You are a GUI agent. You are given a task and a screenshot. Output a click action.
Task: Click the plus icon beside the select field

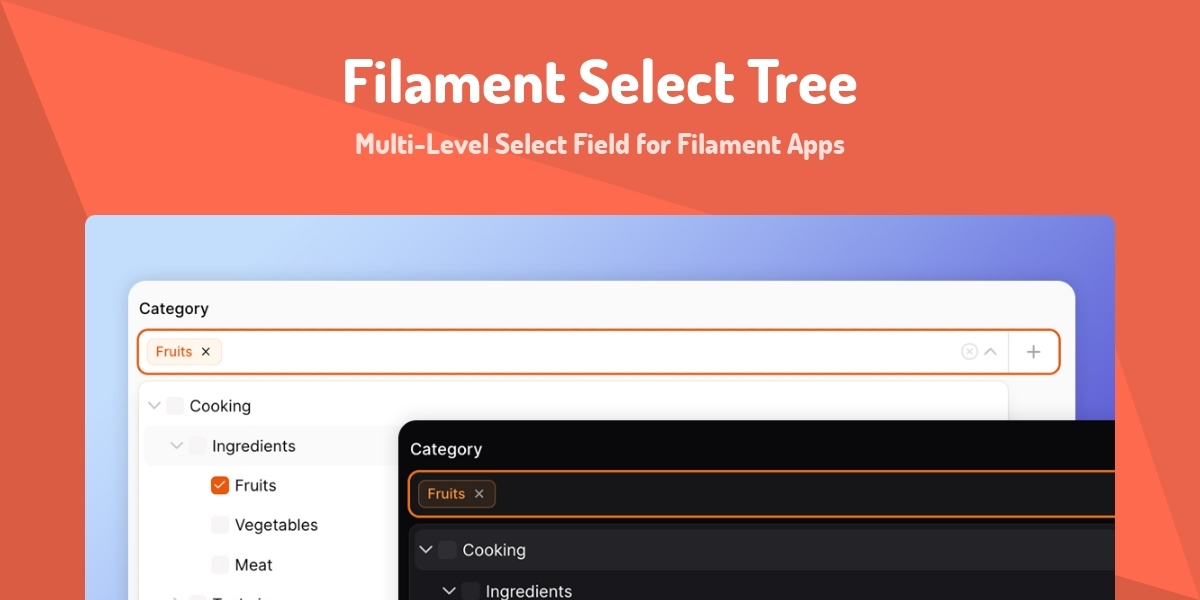pos(1034,351)
